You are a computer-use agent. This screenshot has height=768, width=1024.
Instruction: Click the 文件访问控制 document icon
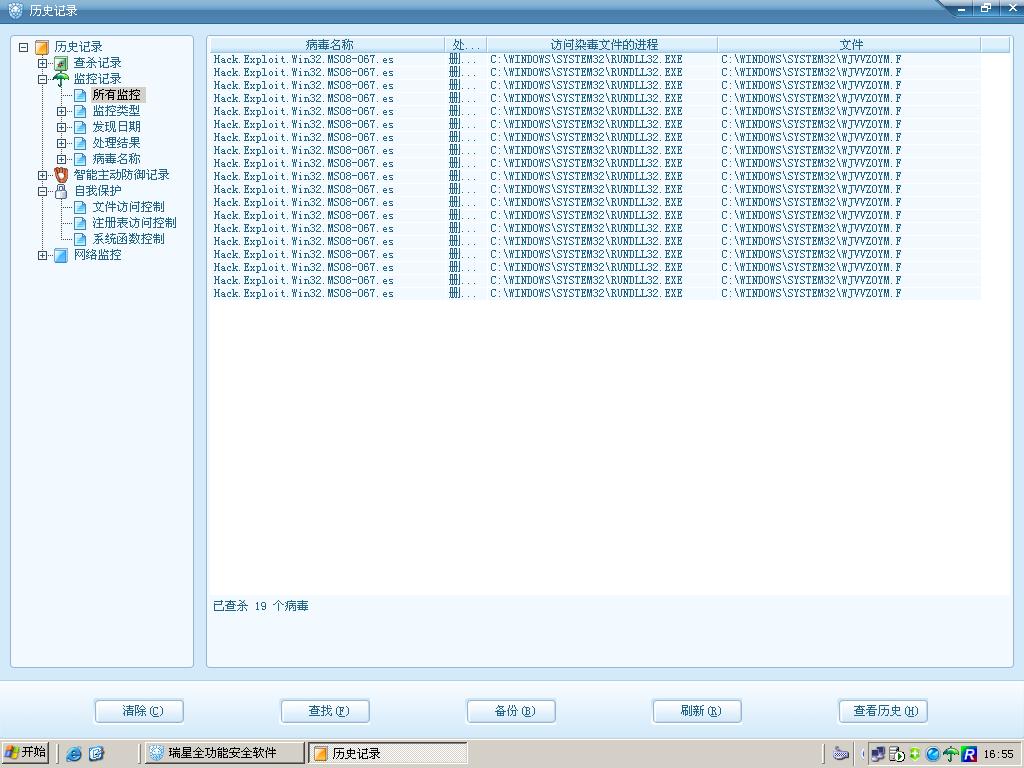tap(80, 207)
